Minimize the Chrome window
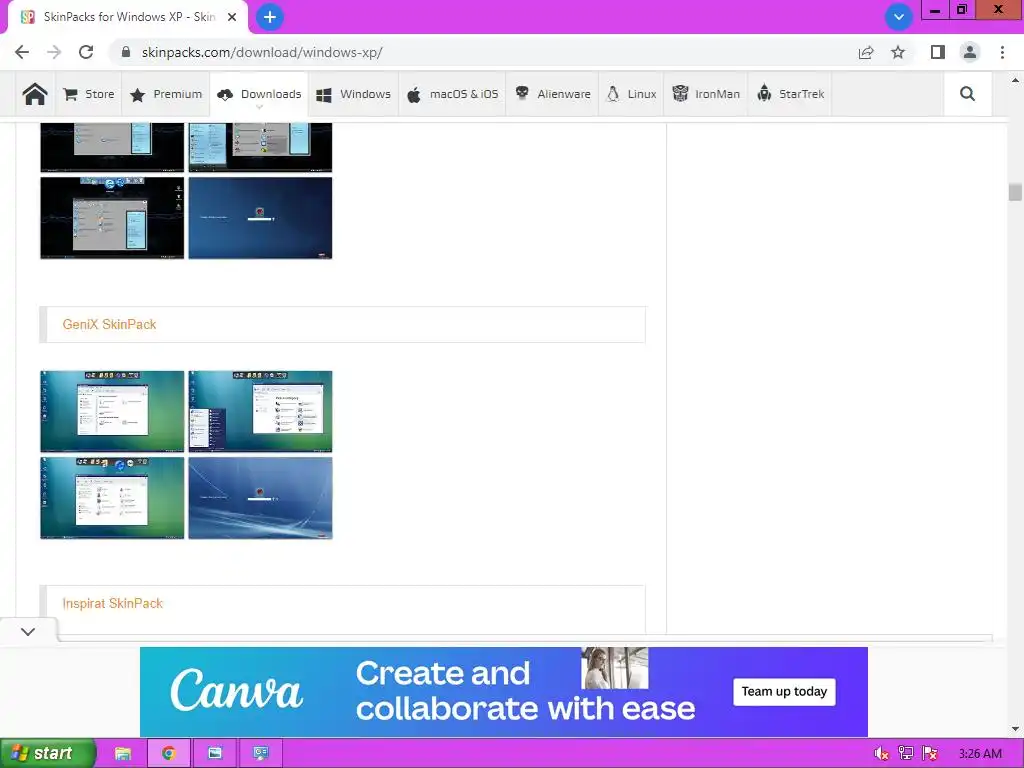 [935, 10]
